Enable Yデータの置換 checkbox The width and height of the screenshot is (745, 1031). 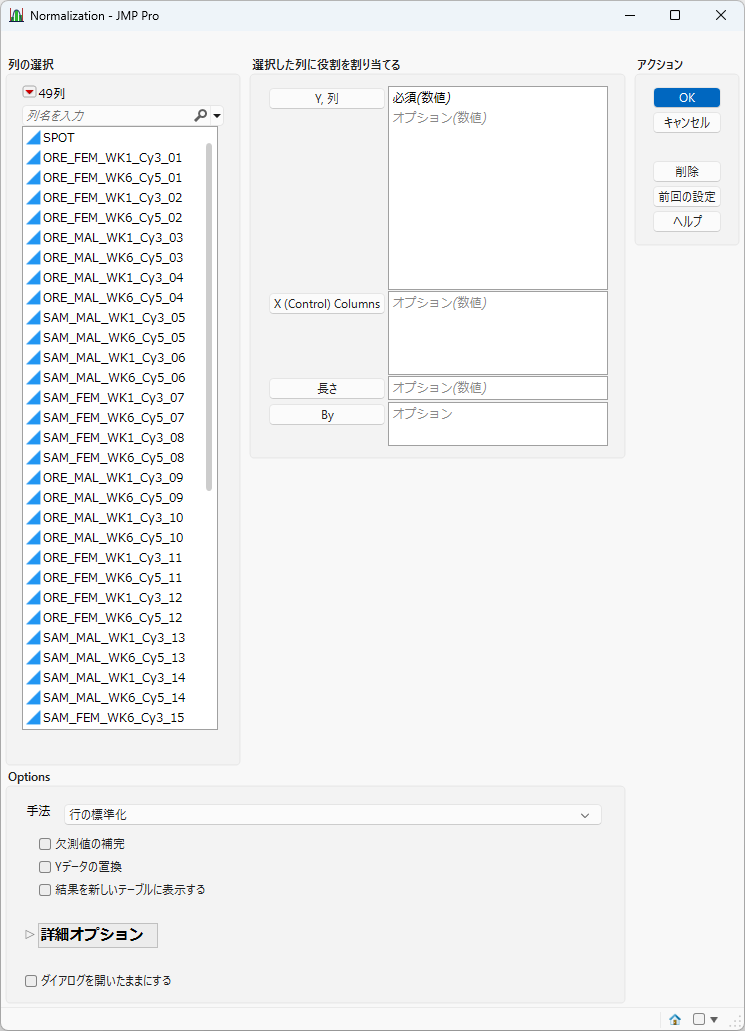click(45, 867)
